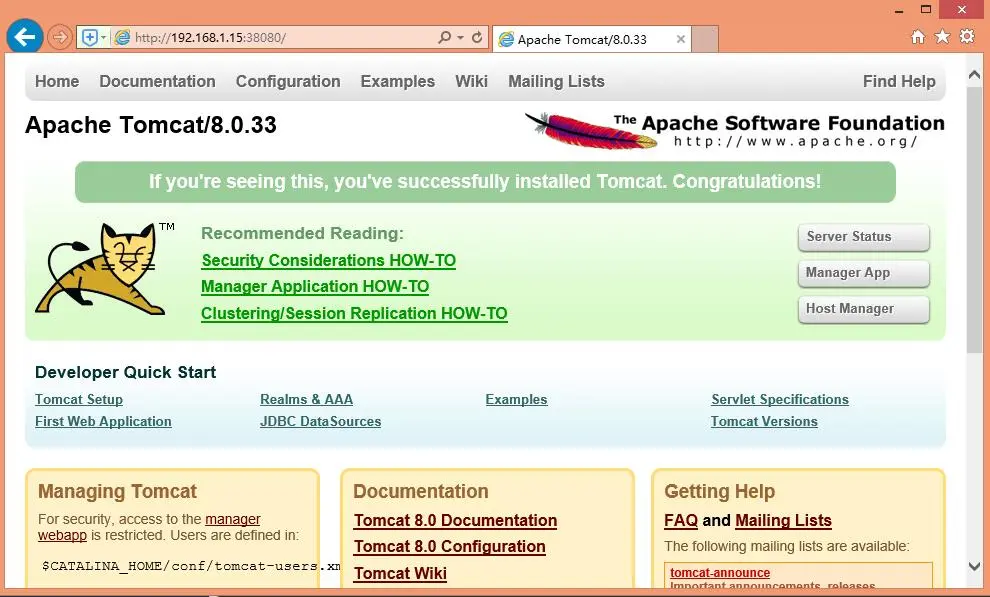Screen dimensions: 990x597
Task: Click the Host Manager button
Action: coord(864,309)
